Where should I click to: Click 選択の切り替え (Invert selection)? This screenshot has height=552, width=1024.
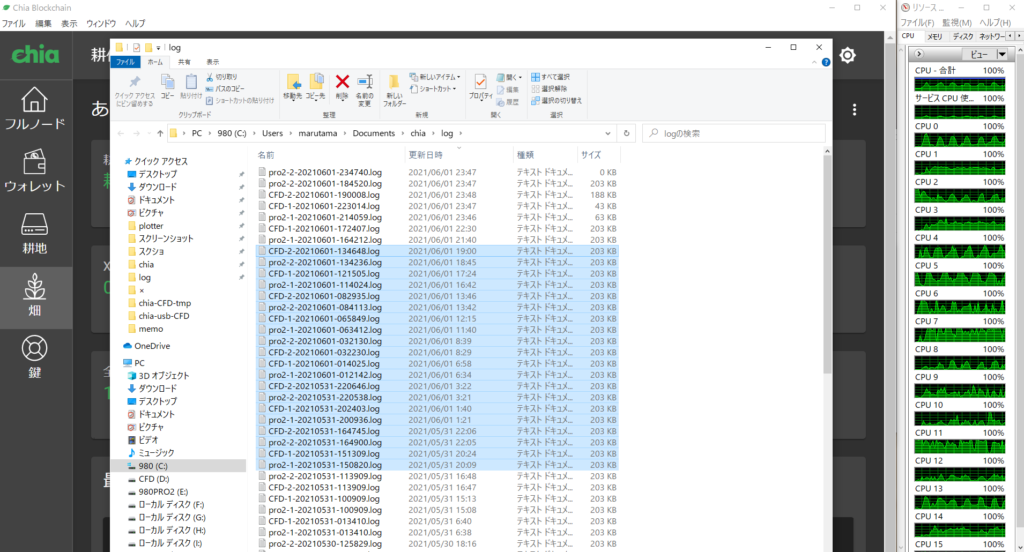(556, 101)
